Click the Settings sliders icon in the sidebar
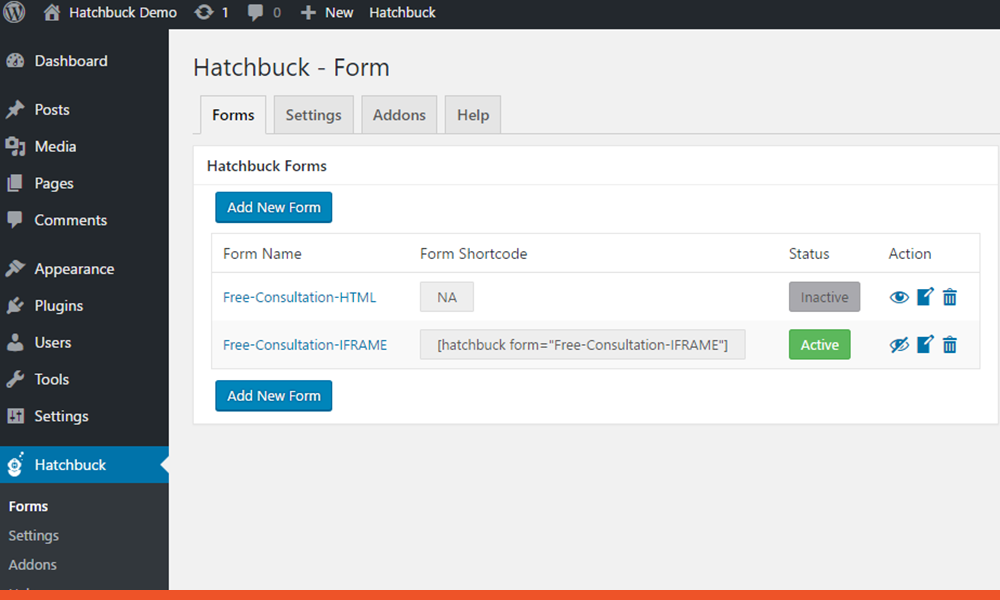This screenshot has width=1000, height=600. tap(15, 416)
